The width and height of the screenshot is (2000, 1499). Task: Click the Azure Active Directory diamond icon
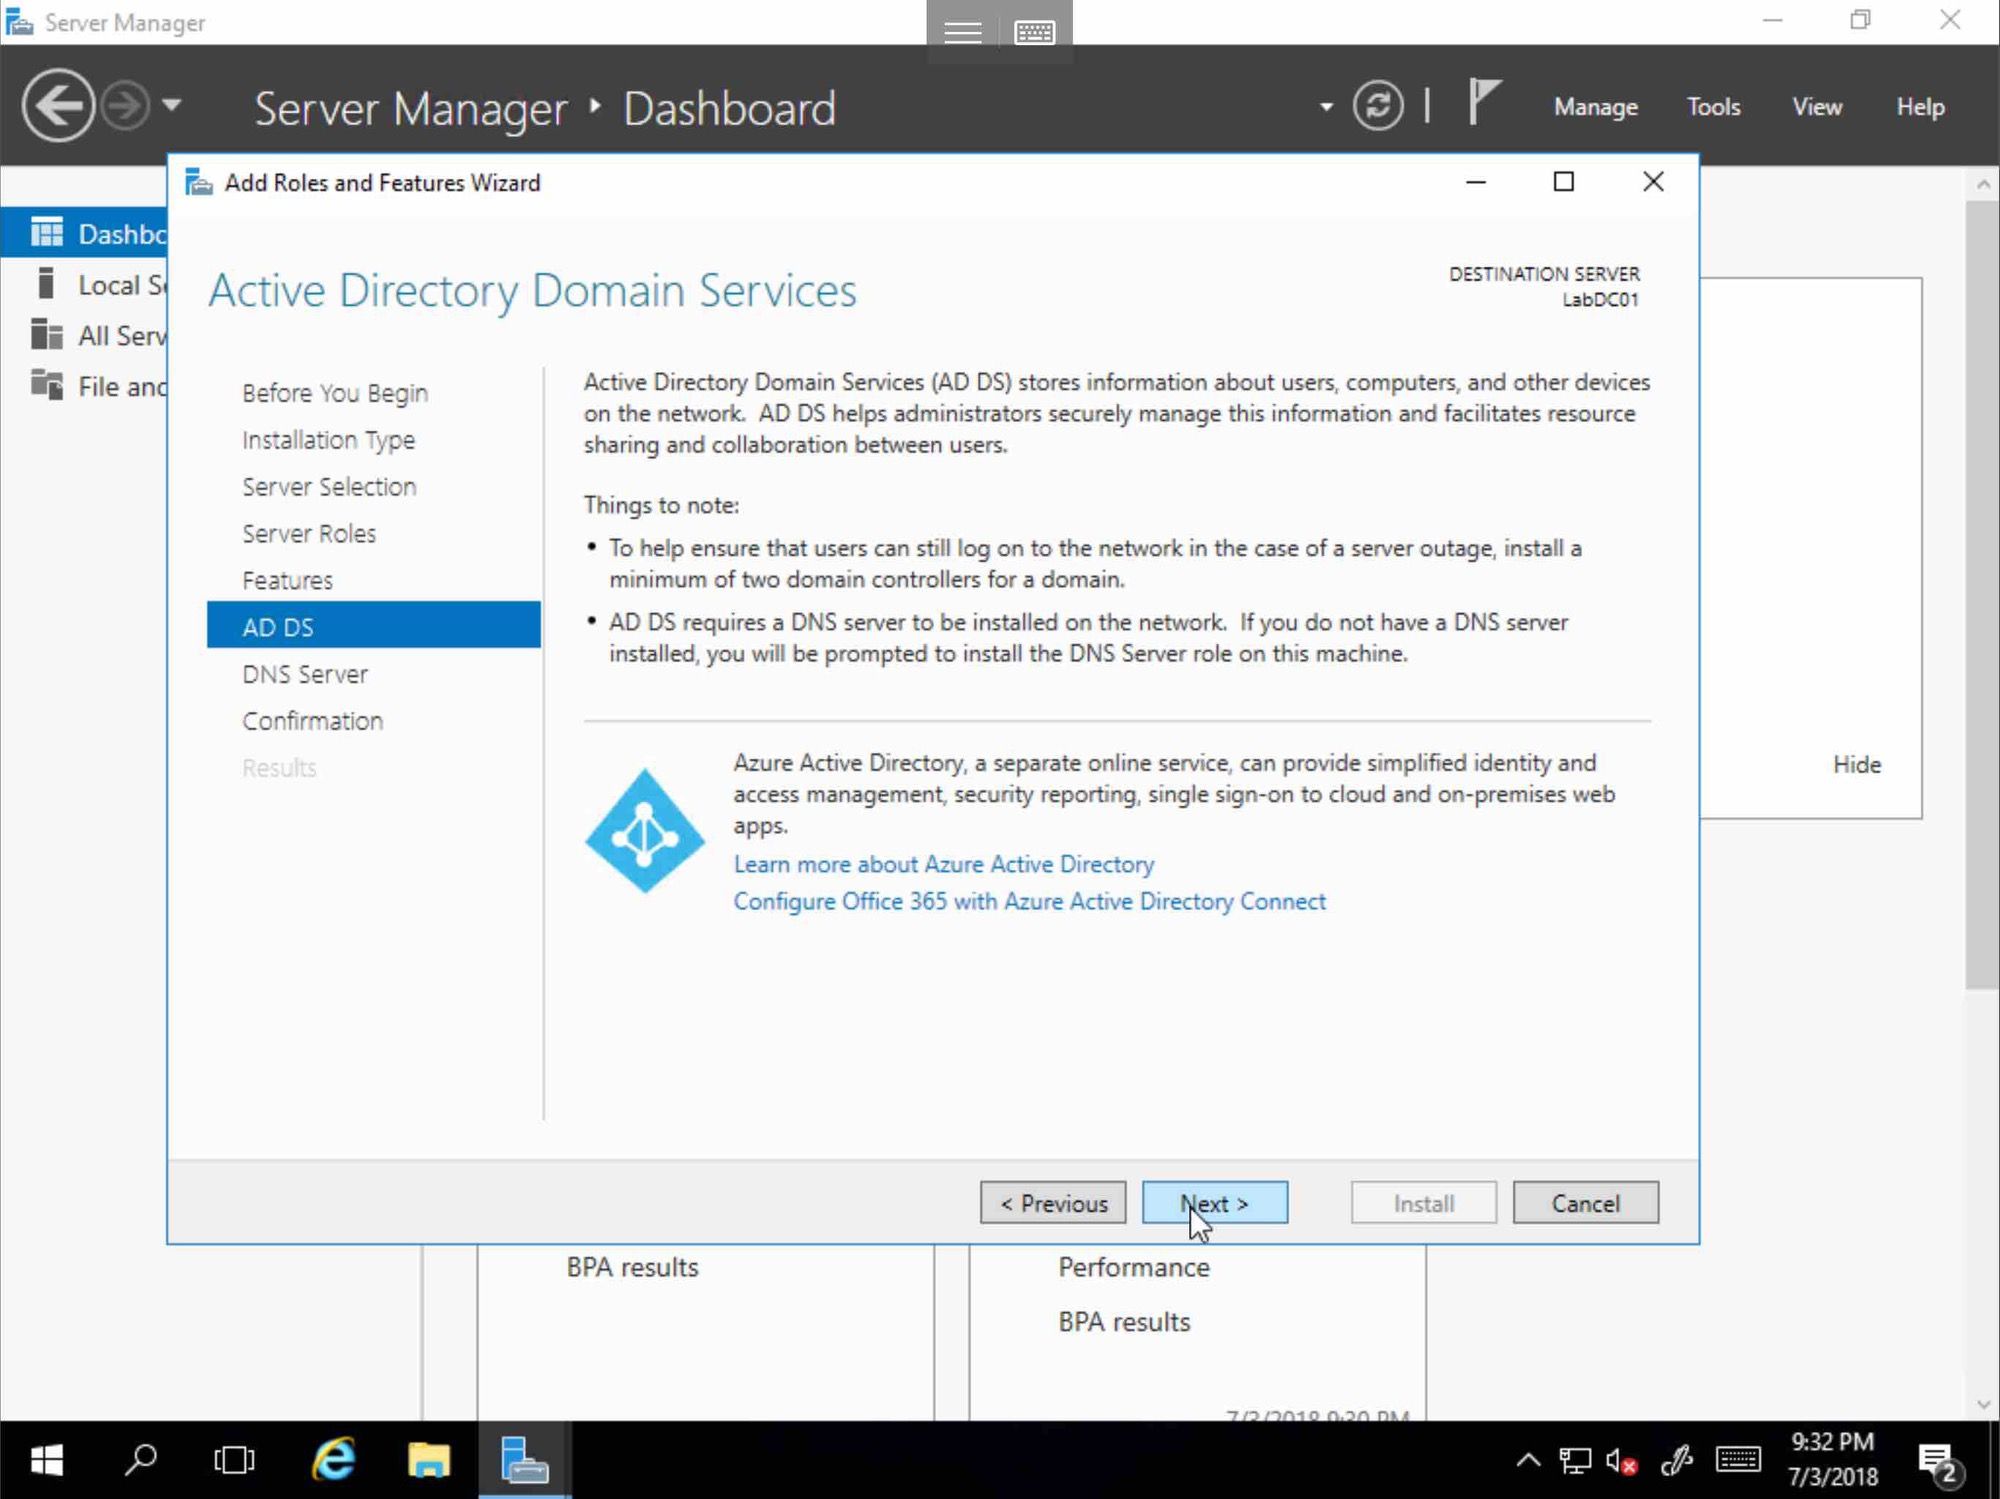pos(644,830)
